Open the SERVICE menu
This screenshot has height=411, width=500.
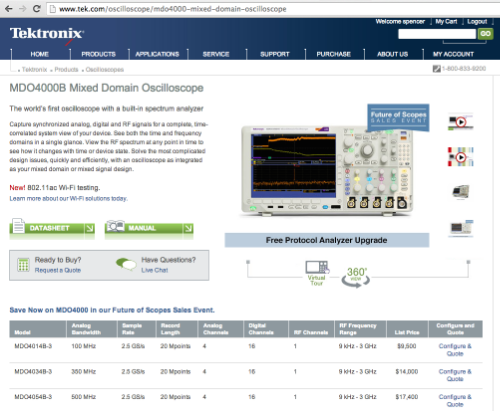coord(216,54)
